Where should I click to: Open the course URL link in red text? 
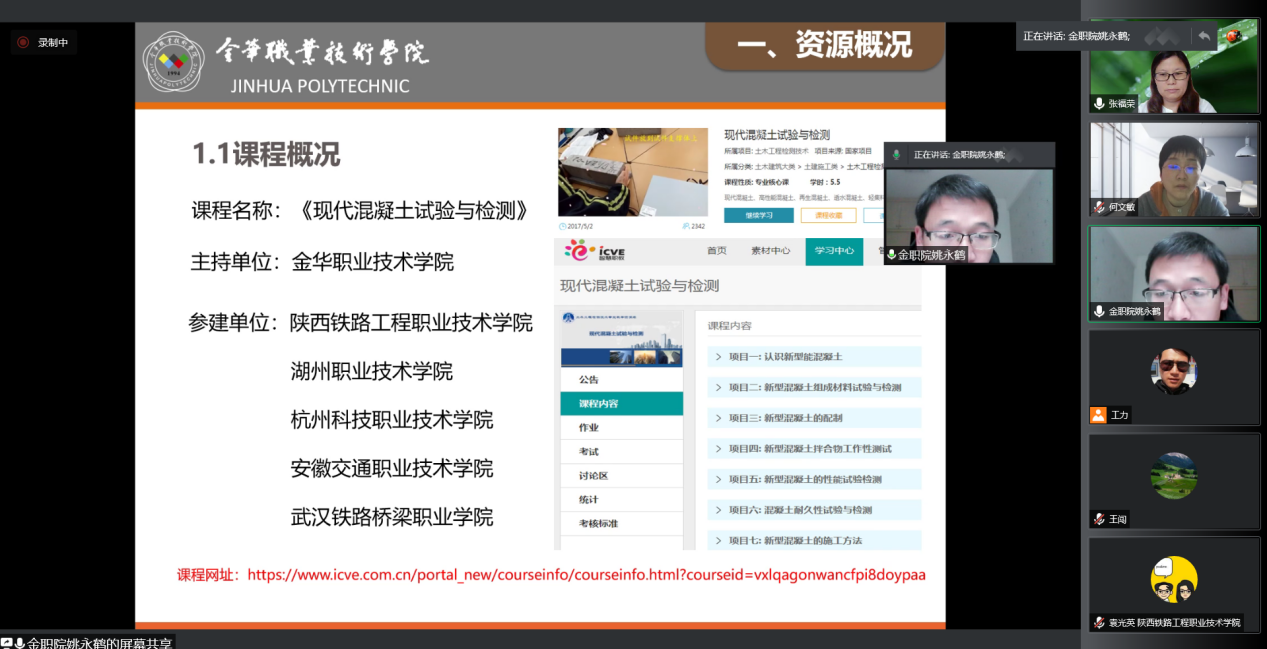click(586, 575)
